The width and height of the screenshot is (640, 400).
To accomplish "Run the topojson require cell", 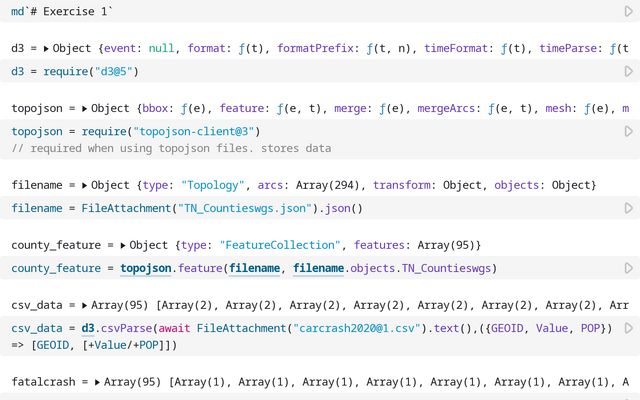I will pos(628,131).
